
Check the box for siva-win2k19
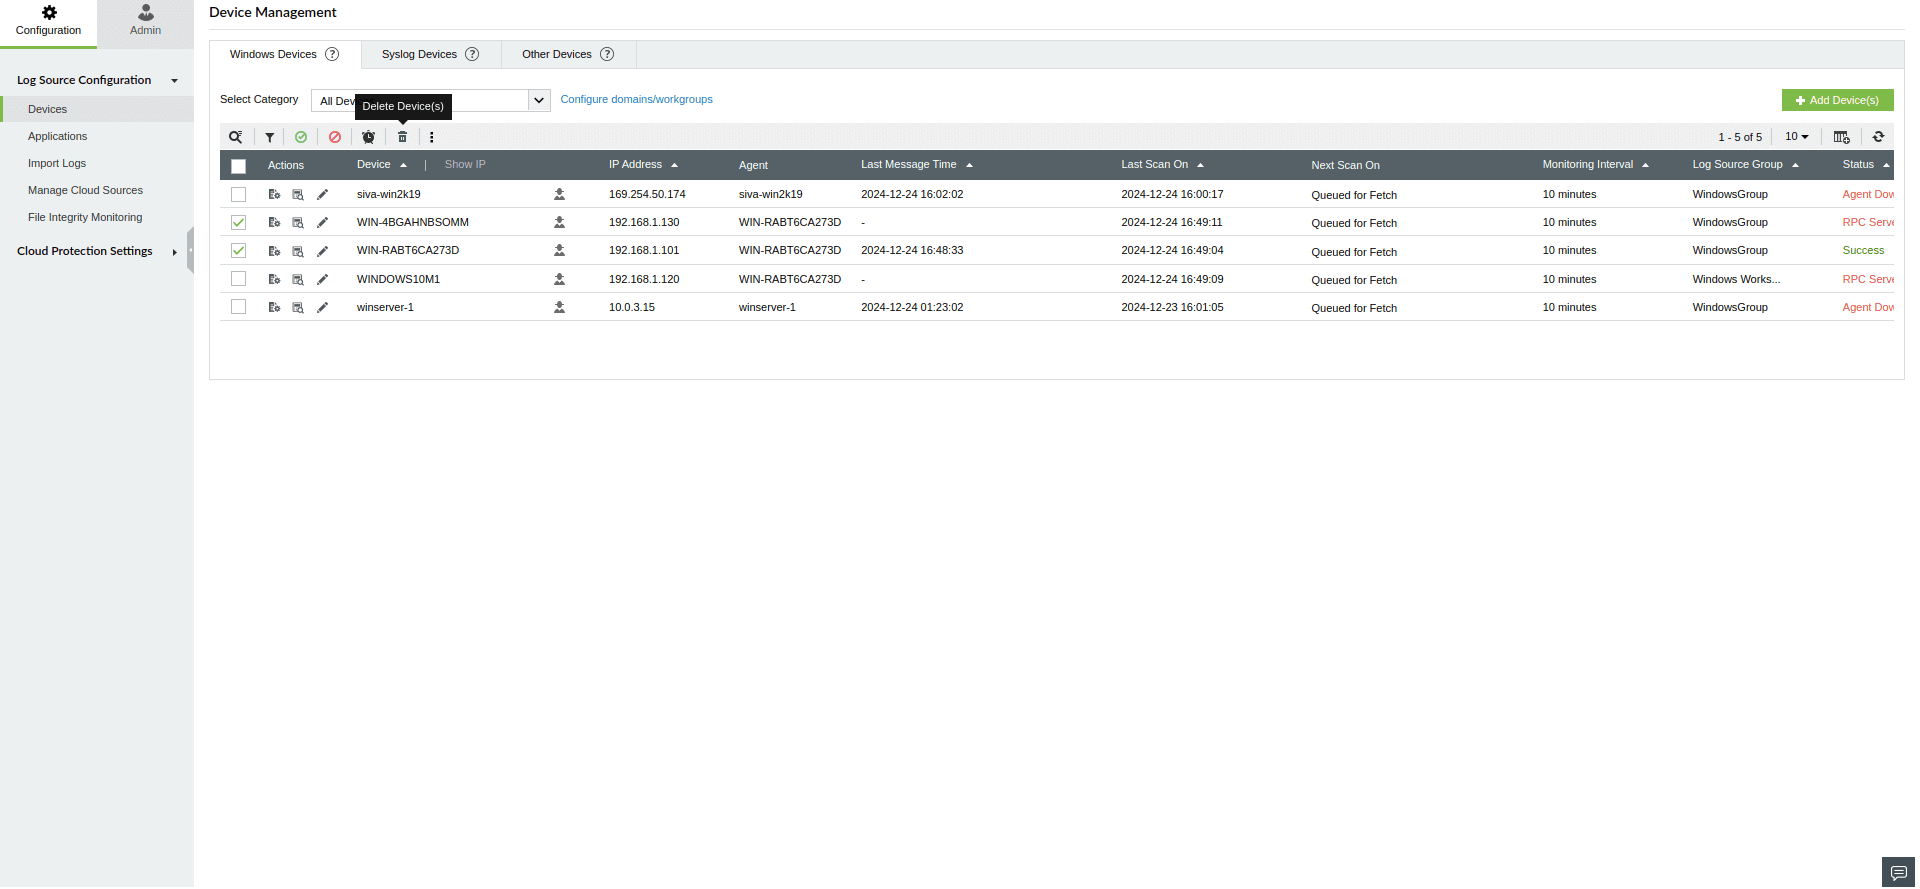coord(238,194)
